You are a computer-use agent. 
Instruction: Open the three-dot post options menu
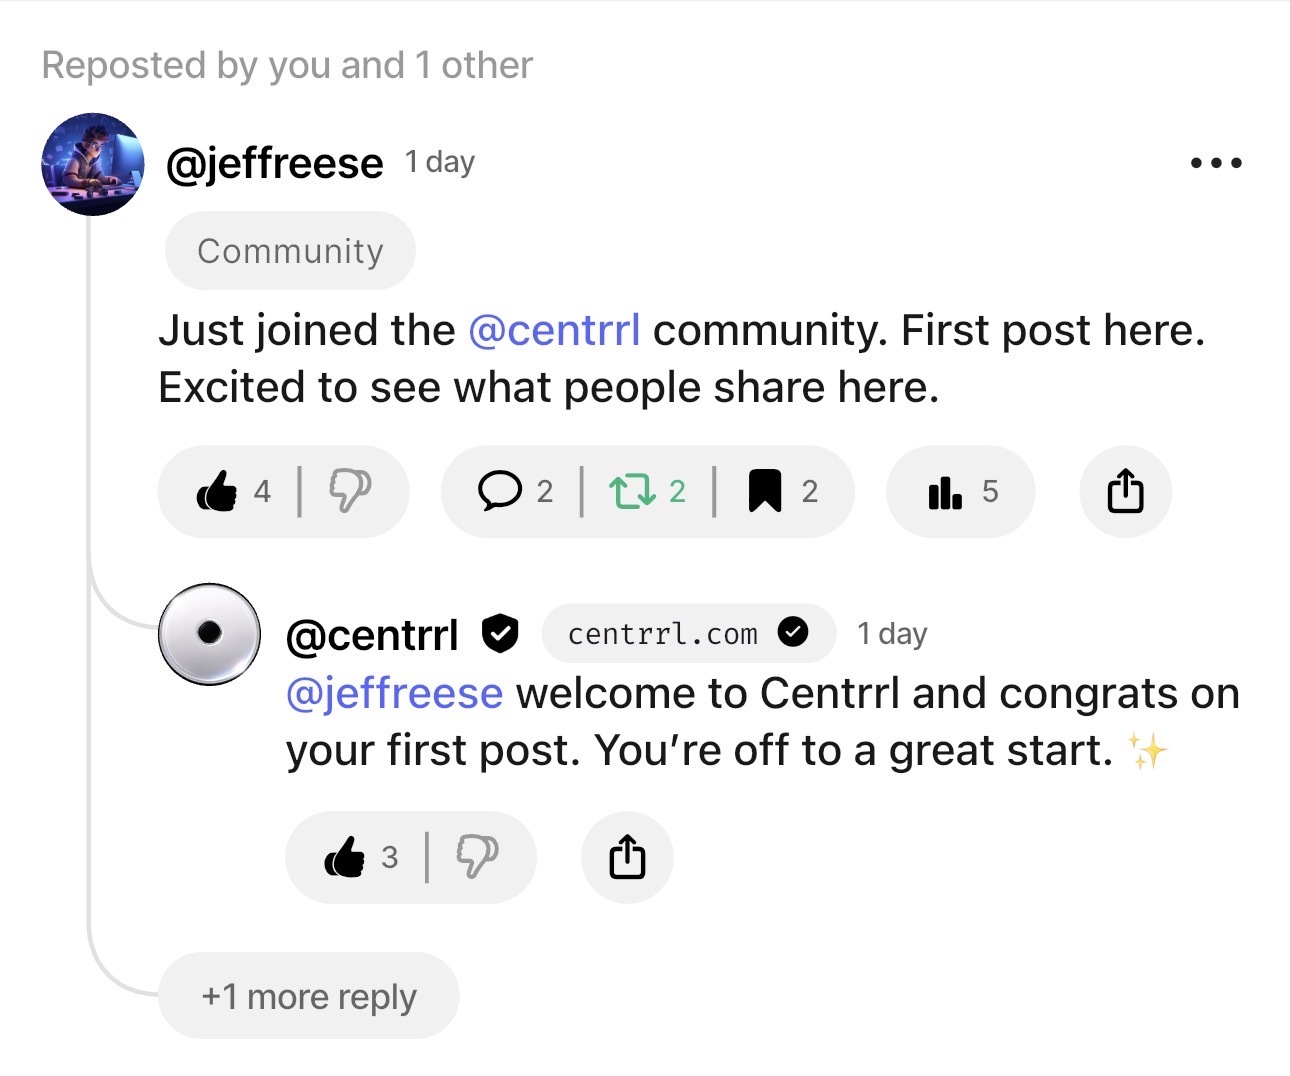click(x=1216, y=163)
